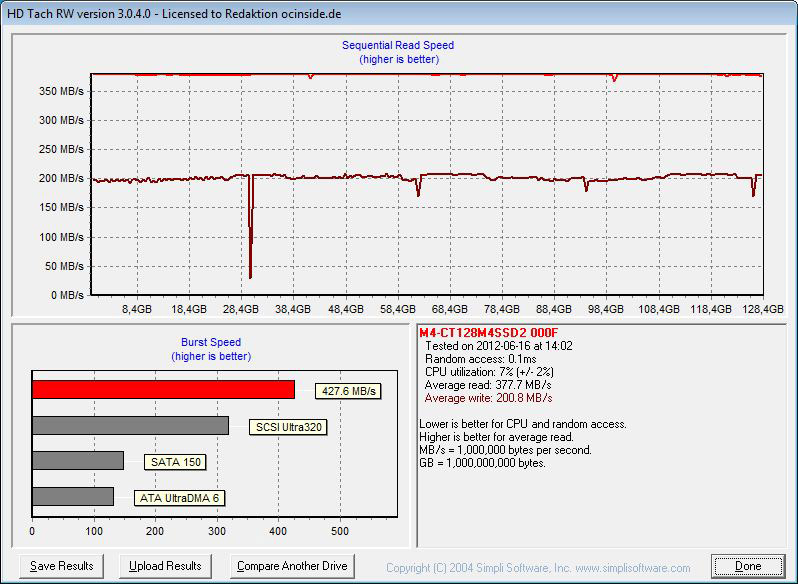The width and height of the screenshot is (798, 584).
Task: Click the M4-CT128M4SSD2 000F drive name
Action: 489,333
